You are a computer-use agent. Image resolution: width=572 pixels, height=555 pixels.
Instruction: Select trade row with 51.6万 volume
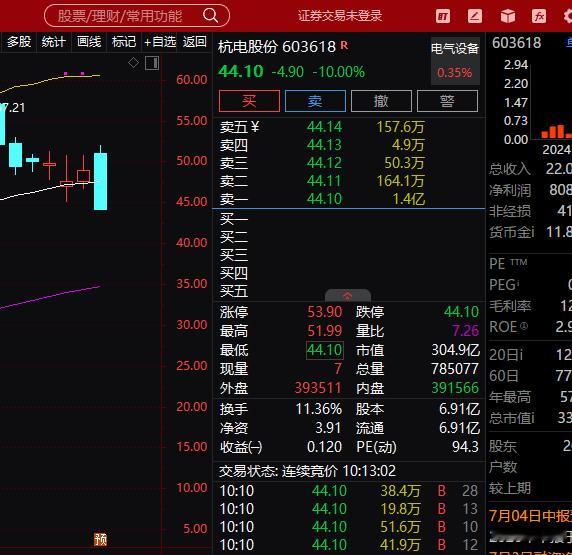pos(348,527)
